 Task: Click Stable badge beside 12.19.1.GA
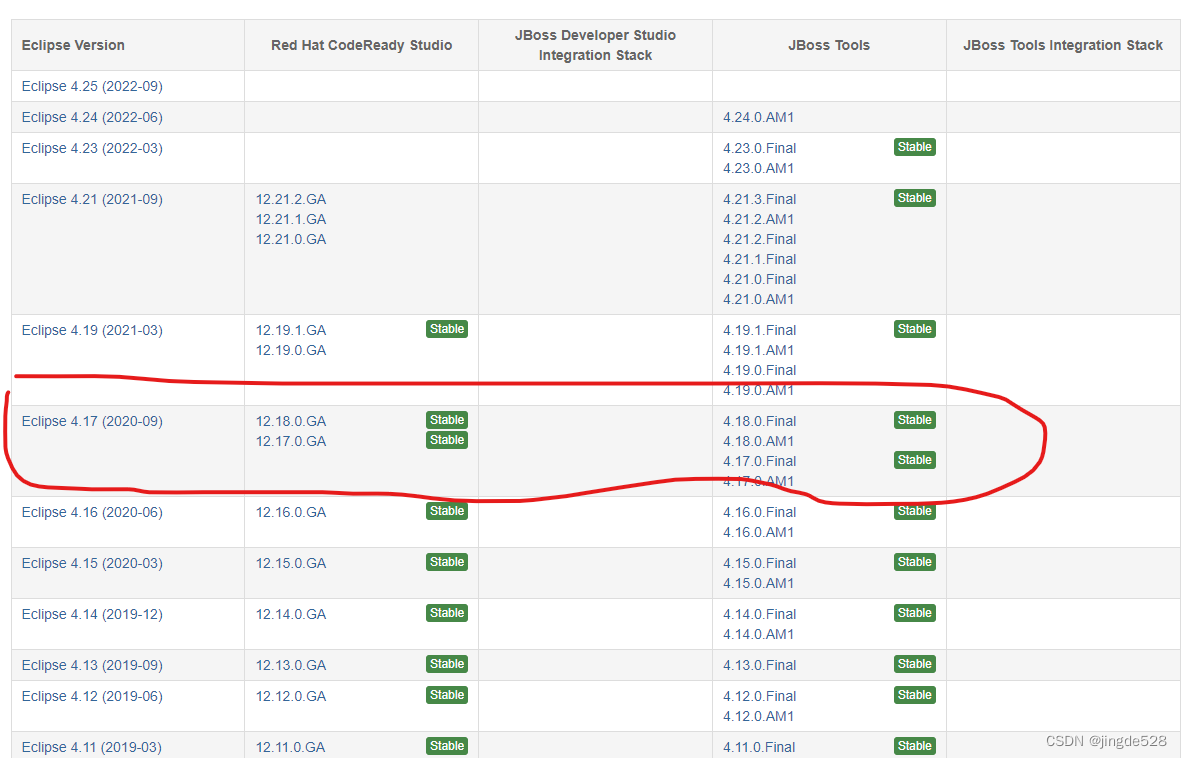[x=447, y=329]
